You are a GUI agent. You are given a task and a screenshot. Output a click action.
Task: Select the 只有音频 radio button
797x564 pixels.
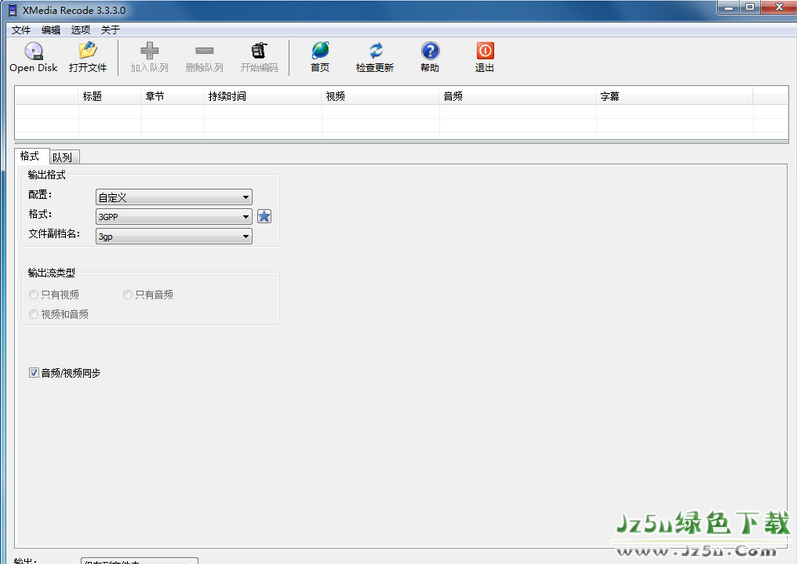pos(128,295)
